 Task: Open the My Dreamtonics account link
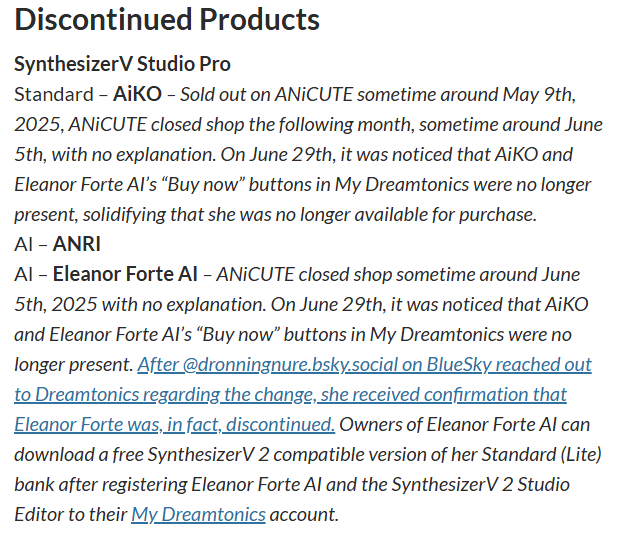coord(198,515)
